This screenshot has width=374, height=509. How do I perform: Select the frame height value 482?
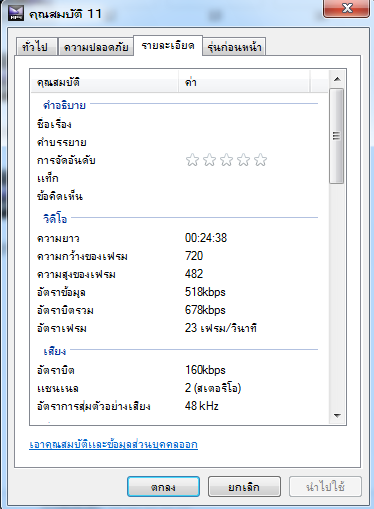[x=194, y=274]
